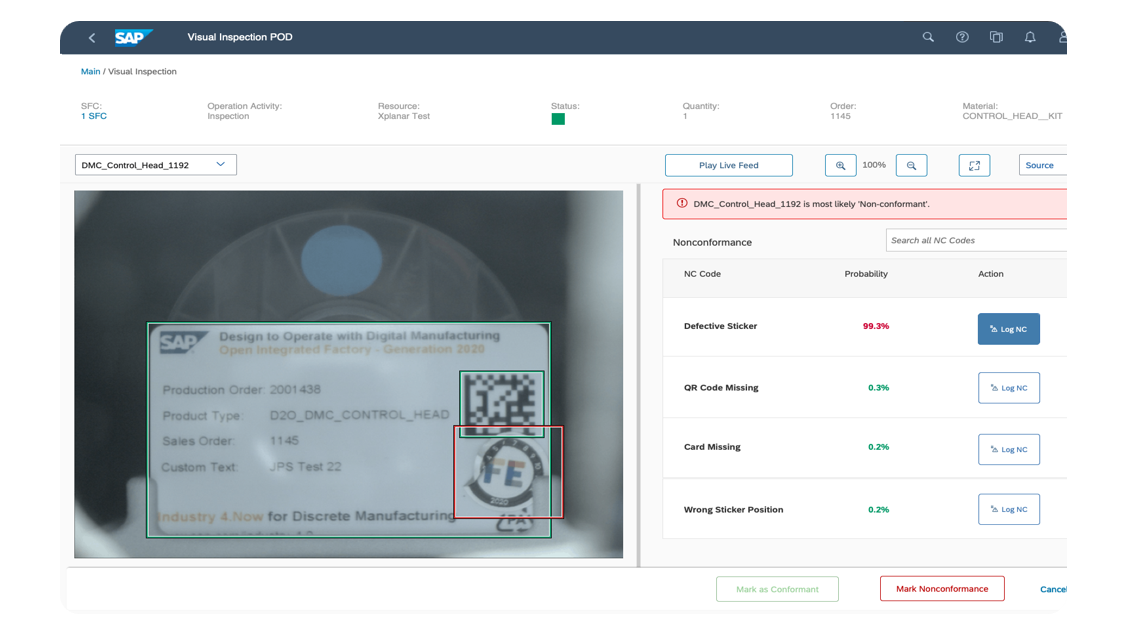Image resolution: width=1131 pixels, height=628 pixels.
Task: Click Mark Nonconformance button
Action: pos(941,589)
